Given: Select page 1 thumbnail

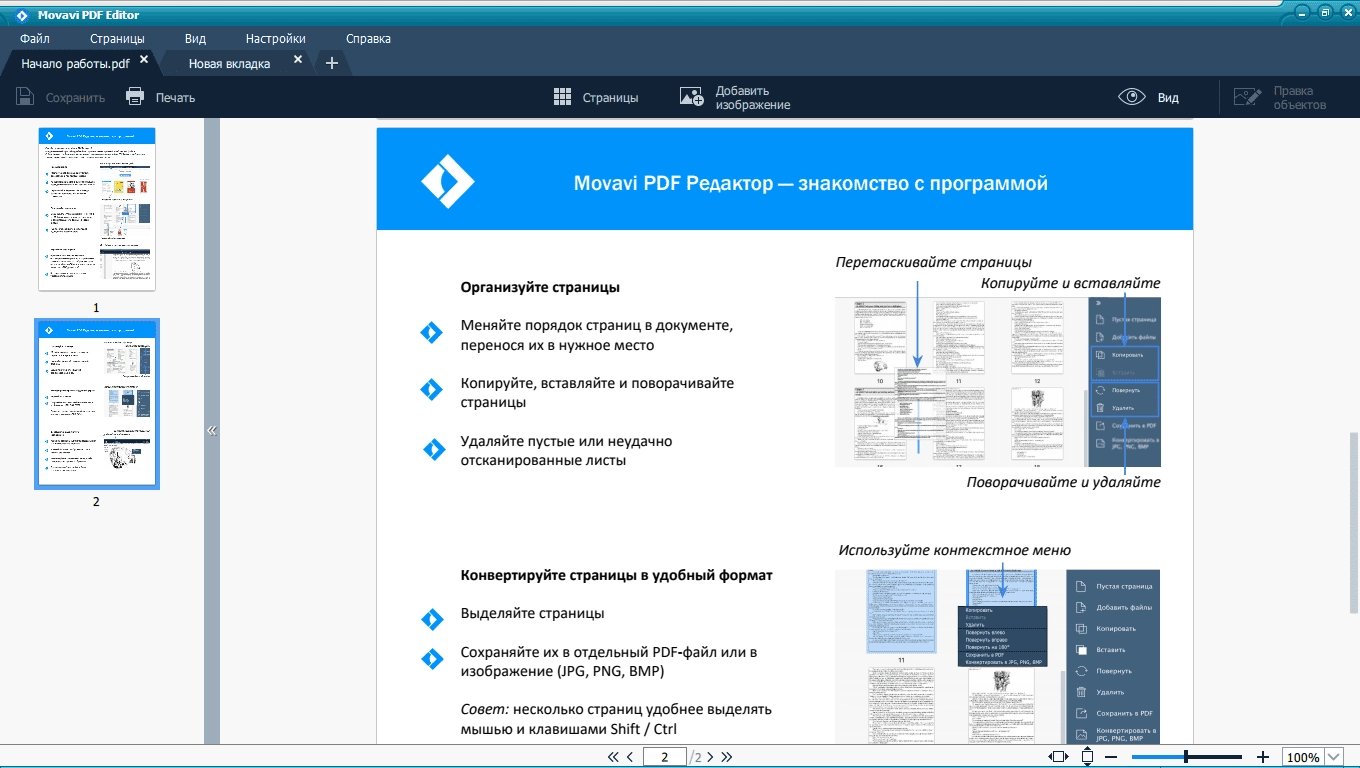Looking at the screenshot, I should (x=97, y=209).
